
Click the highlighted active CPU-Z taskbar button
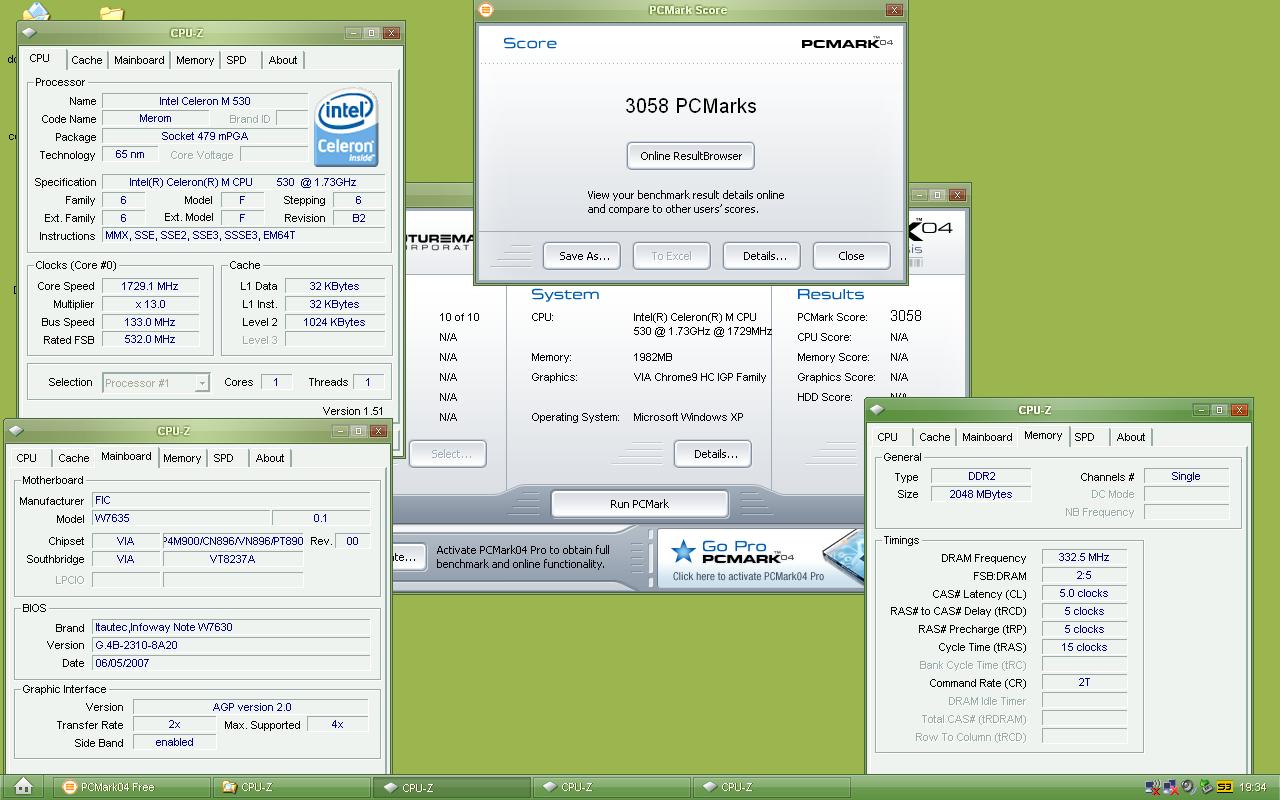(x=451, y=787)
